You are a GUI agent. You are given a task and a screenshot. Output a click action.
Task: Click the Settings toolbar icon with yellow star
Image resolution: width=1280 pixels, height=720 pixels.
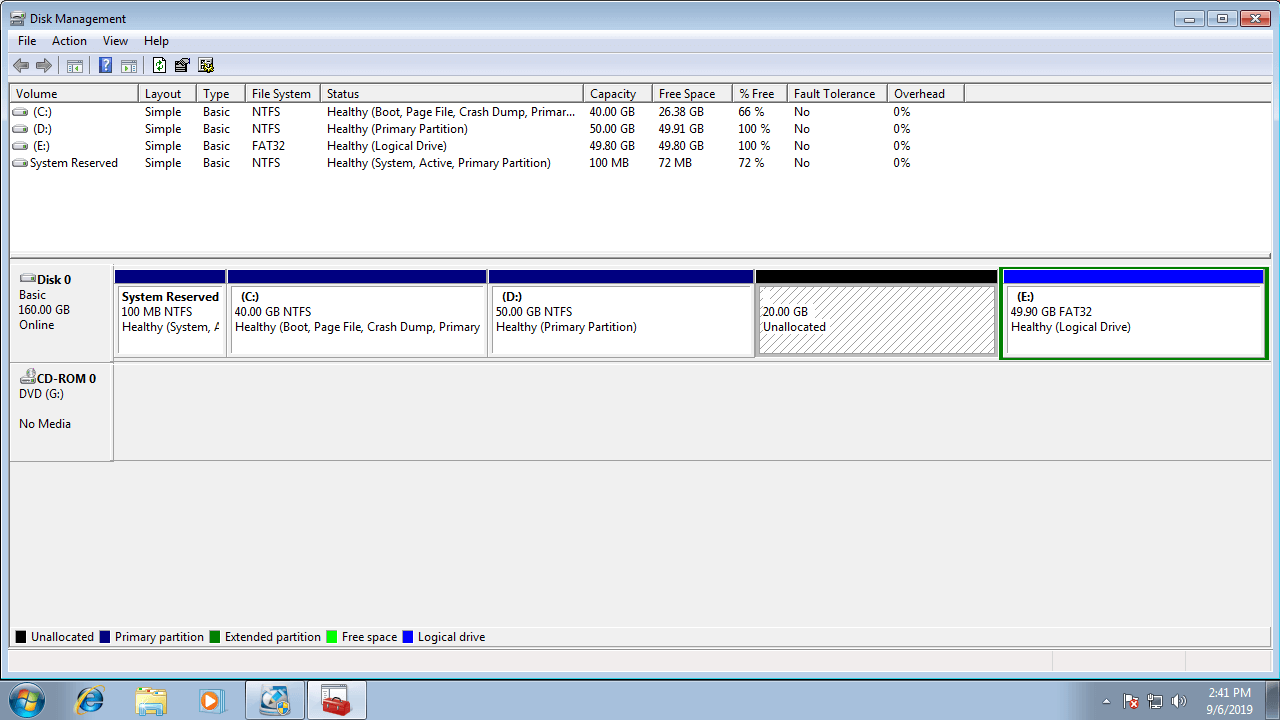pos(206,66)
